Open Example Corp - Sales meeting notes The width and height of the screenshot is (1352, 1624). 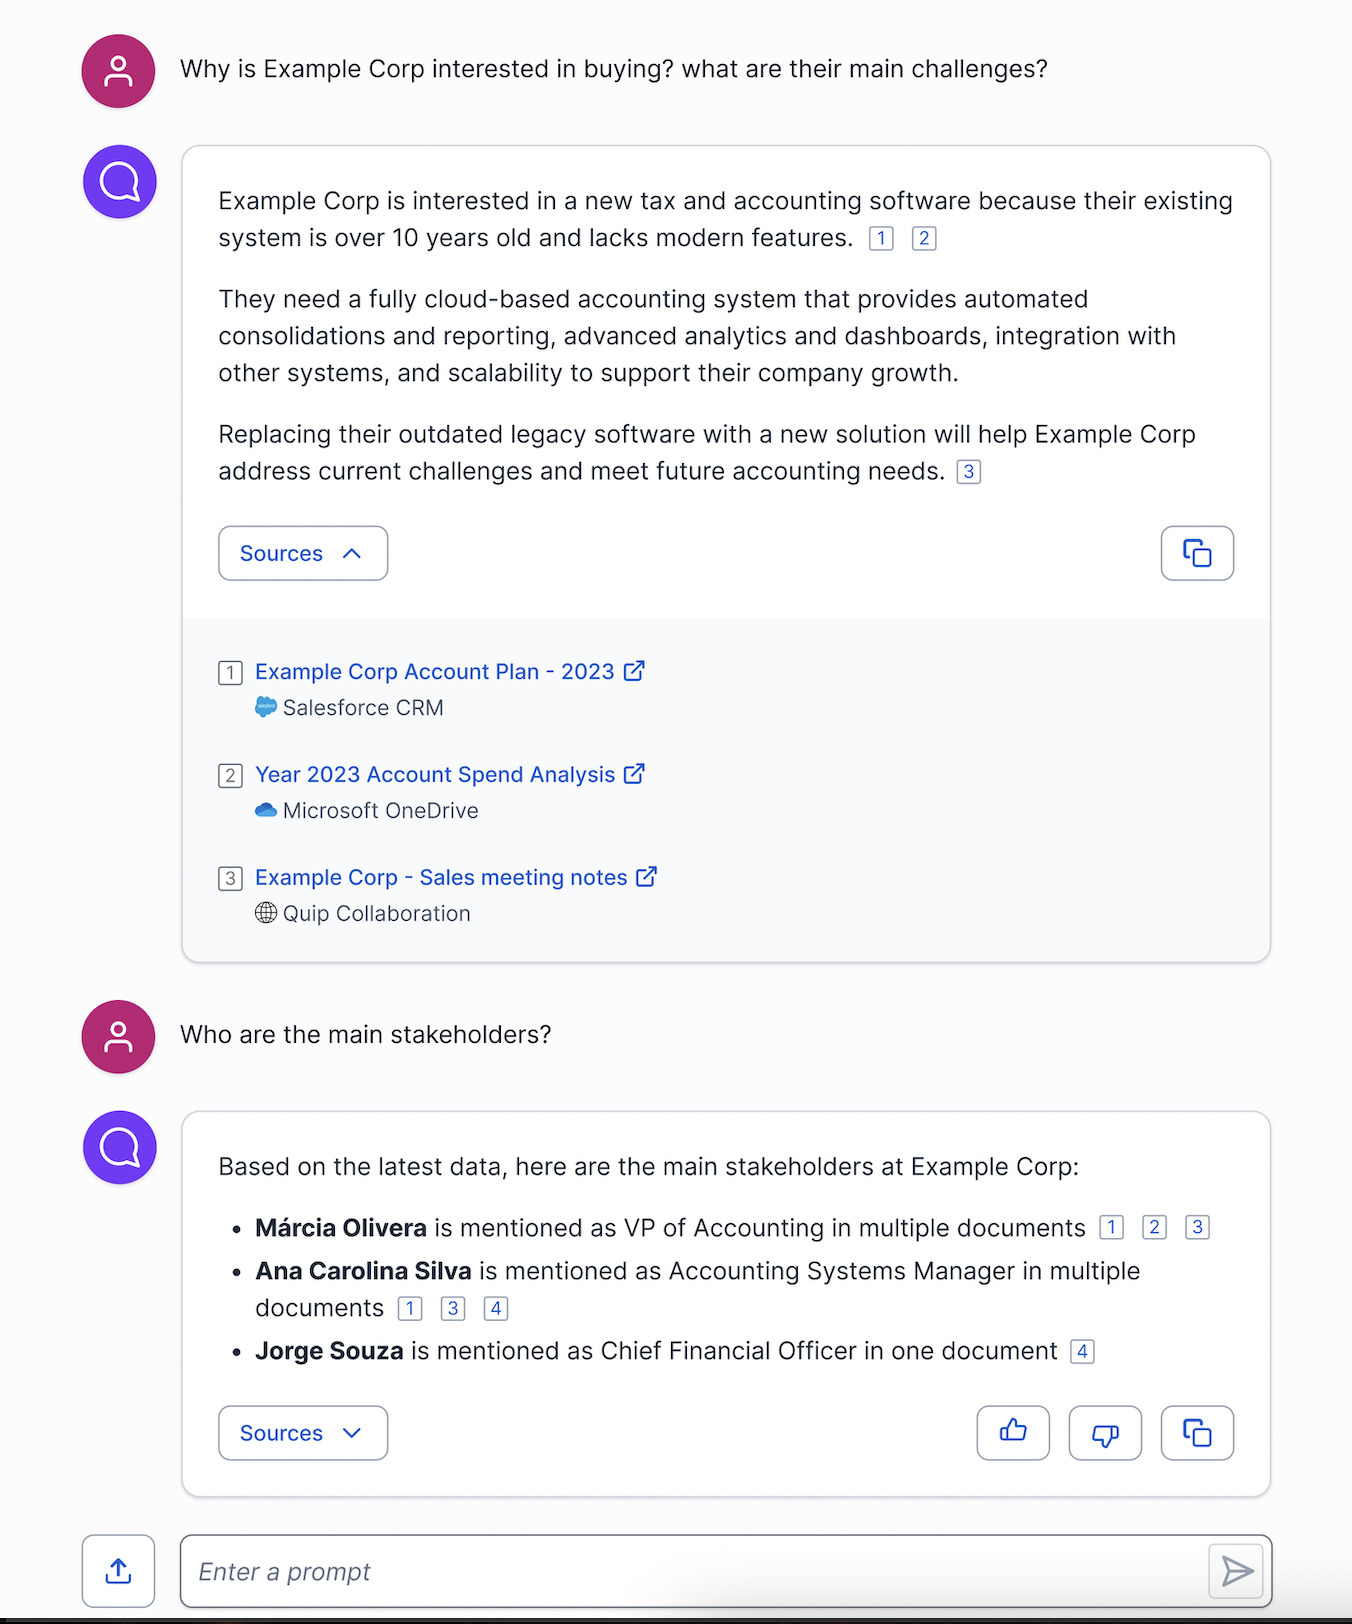pos(441,877)
